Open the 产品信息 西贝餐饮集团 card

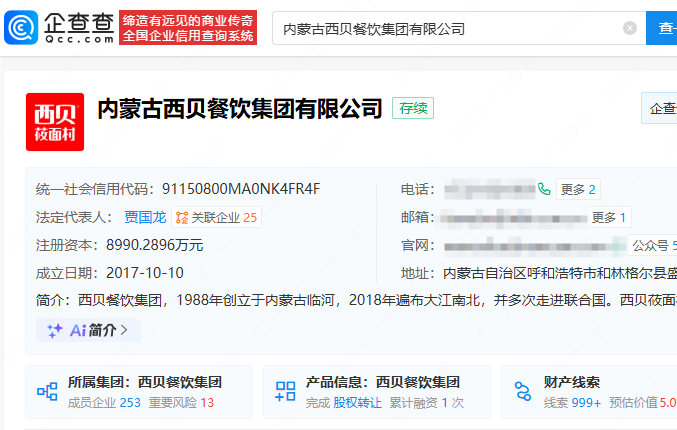tap(377, 392)
